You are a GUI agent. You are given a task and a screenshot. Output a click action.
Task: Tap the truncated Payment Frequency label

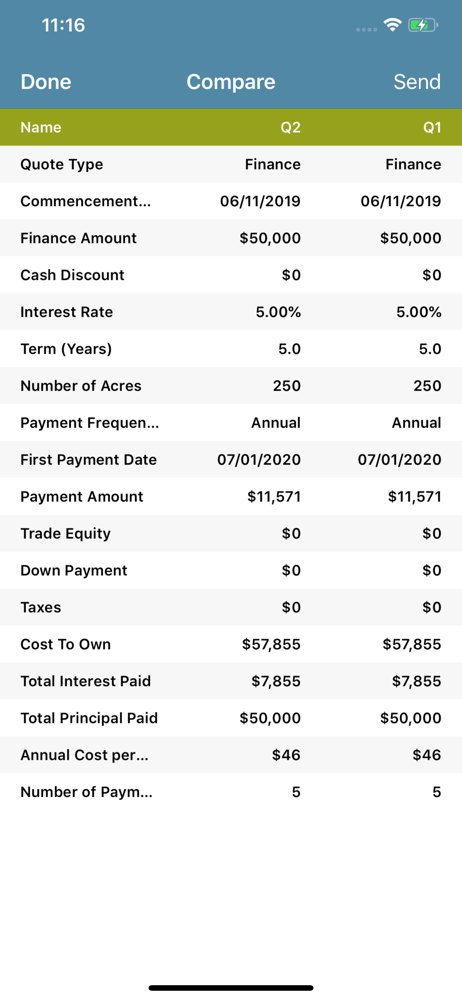[89, 423]
